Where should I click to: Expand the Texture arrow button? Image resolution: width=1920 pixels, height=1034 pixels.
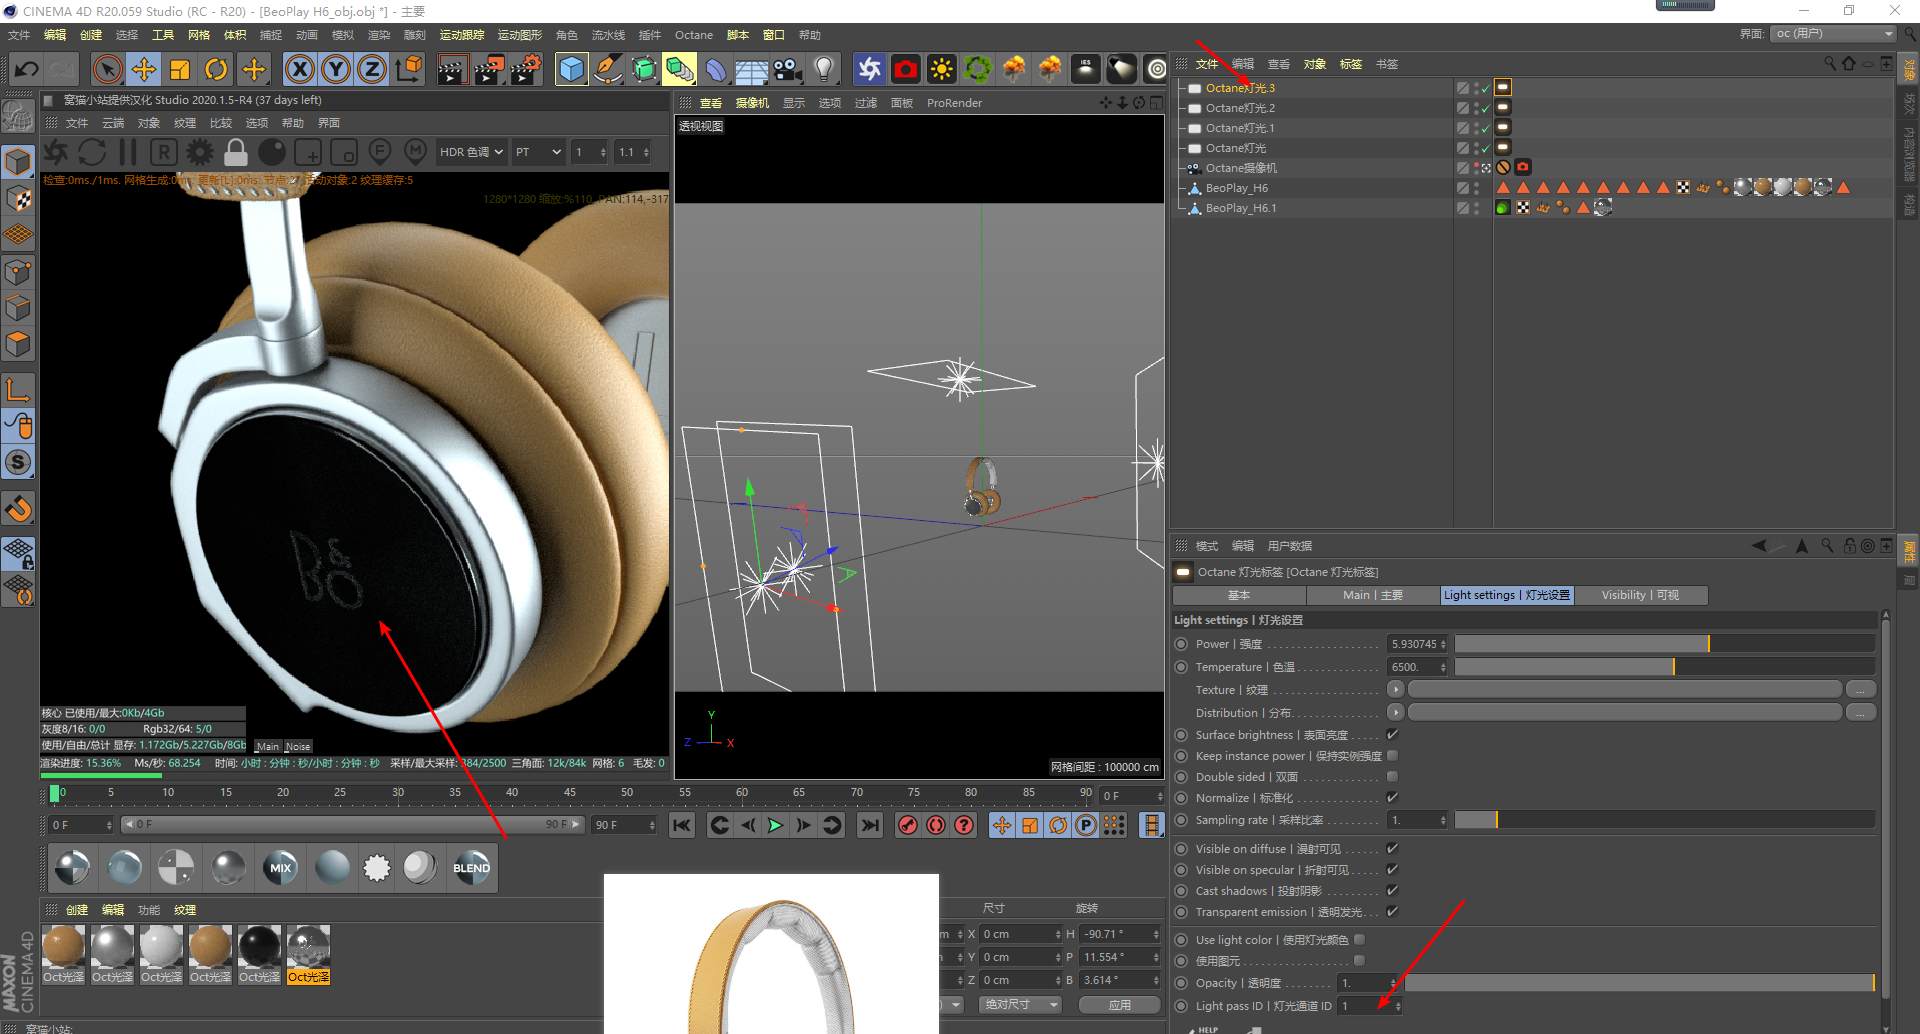click(x=1396, y=690)
